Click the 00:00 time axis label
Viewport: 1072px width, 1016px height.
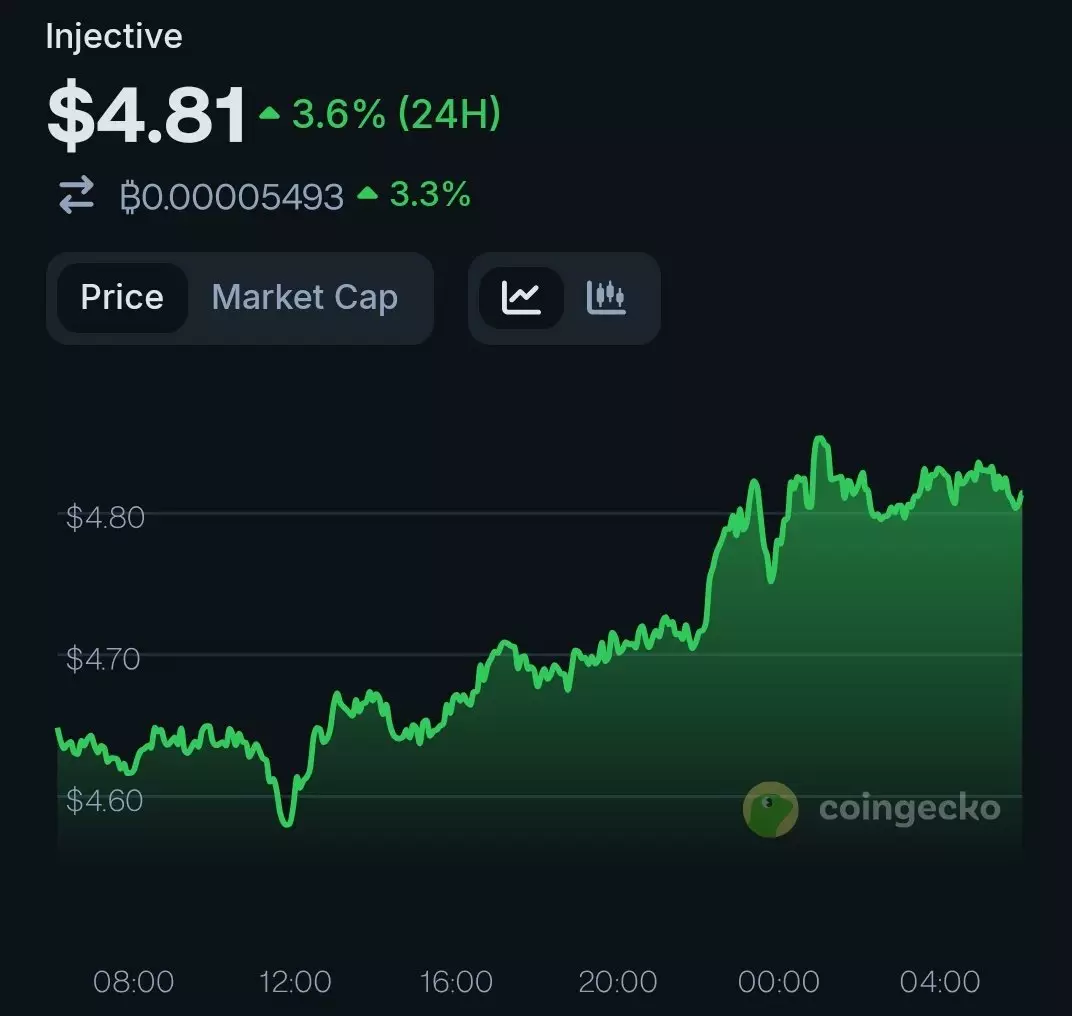778,981
